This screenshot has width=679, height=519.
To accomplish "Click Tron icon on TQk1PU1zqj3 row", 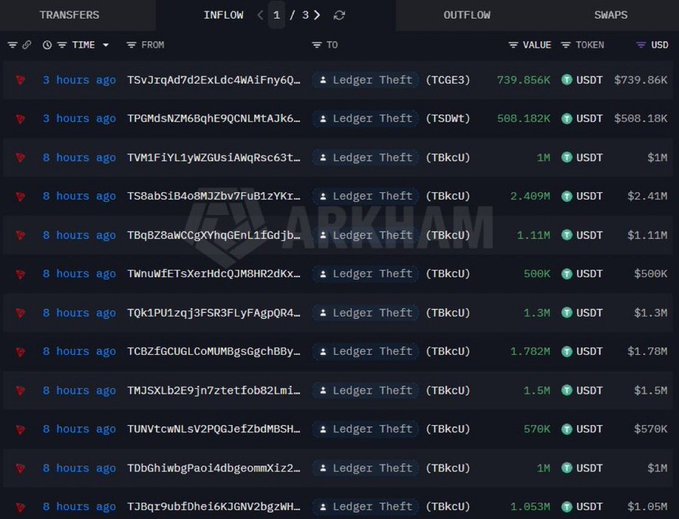I will (x=20, y=313).
